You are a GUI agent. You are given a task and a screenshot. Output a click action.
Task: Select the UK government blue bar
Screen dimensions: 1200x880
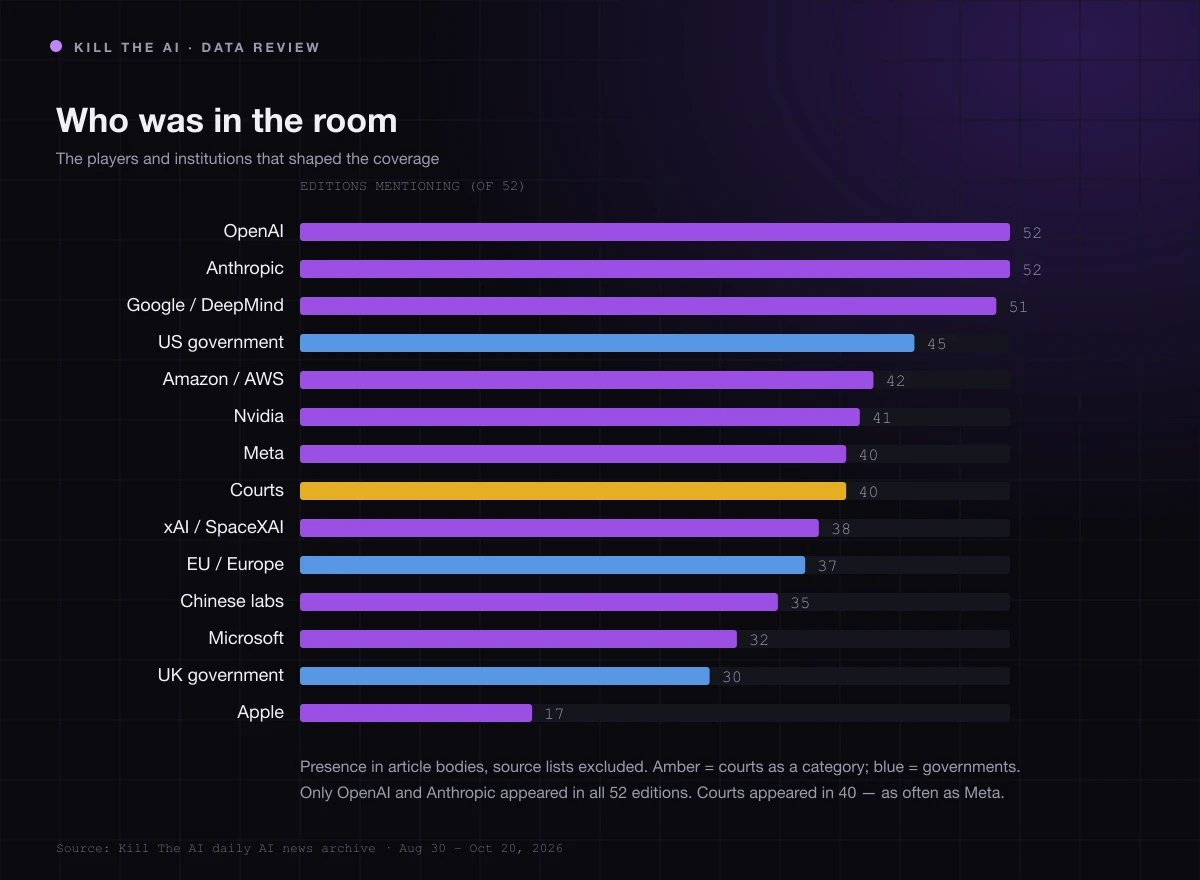click(505, 676)
